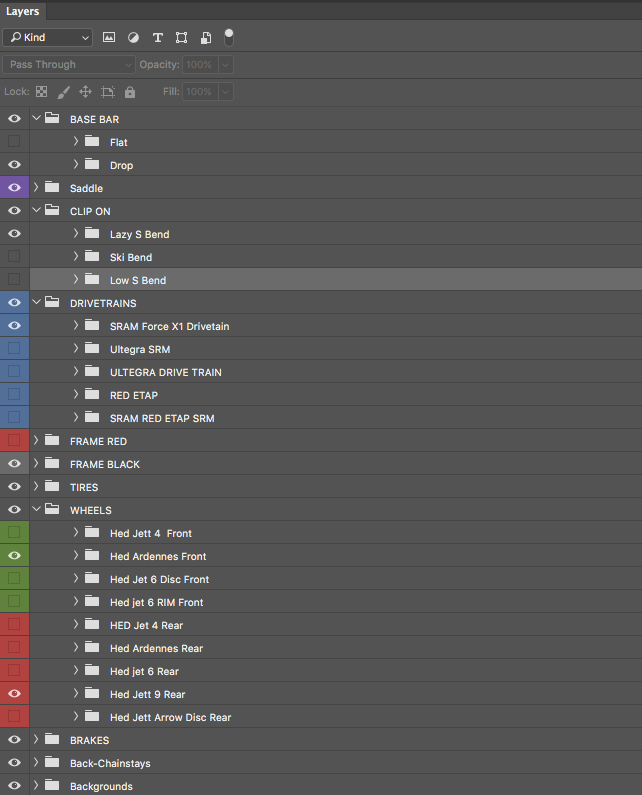Expand the RED ETAP group
The height and width of the screenshot is (795, 642).
click(x=76, y=394)
